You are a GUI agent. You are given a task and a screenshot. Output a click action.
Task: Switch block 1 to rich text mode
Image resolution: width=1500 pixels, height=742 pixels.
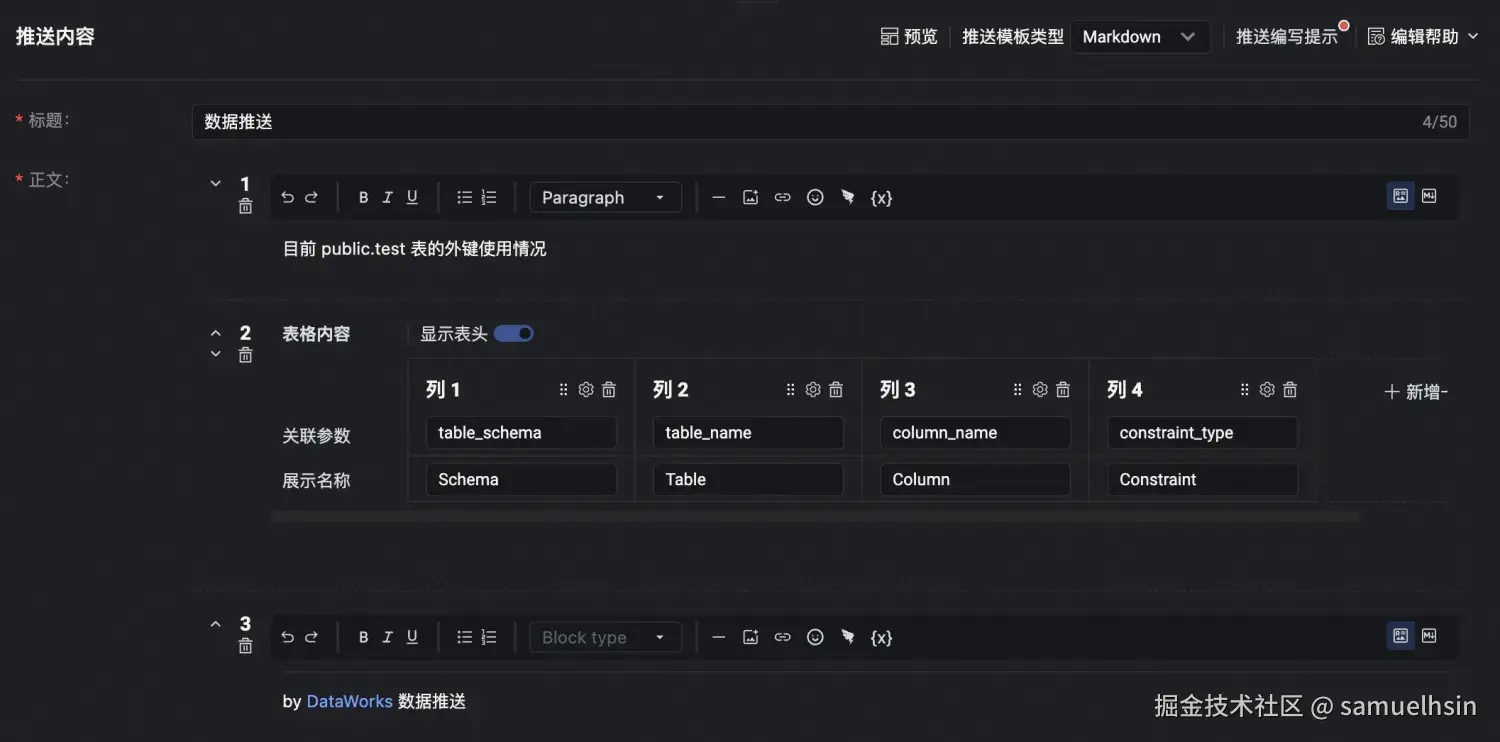1401,196
